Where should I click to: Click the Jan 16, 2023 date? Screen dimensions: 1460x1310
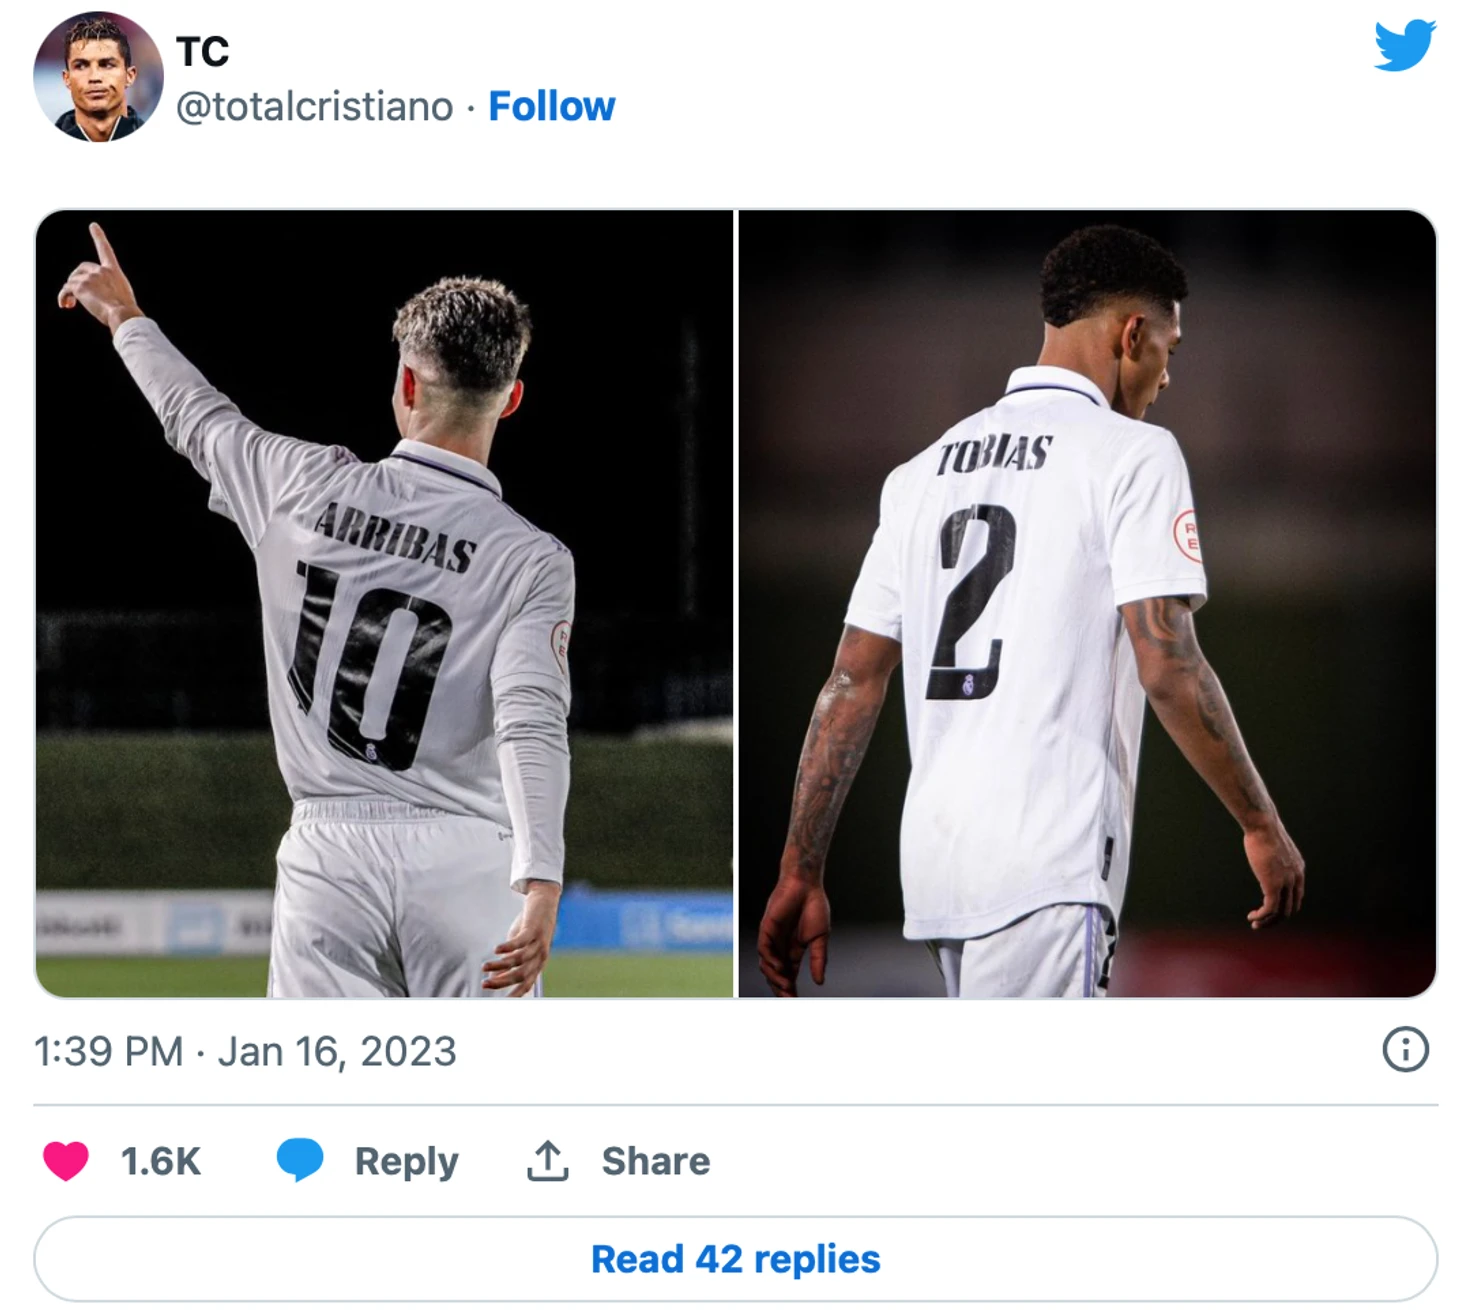(x=337, y=1052)
